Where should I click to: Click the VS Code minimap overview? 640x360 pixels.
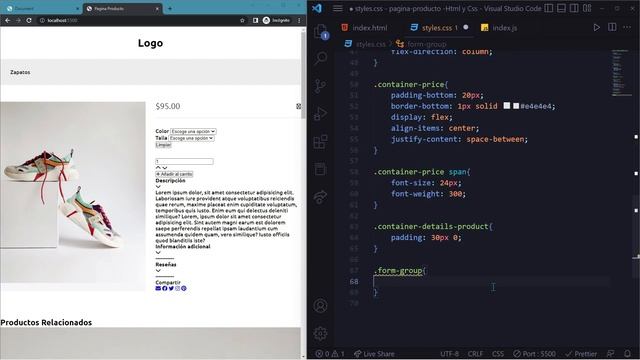click(621, 73)
